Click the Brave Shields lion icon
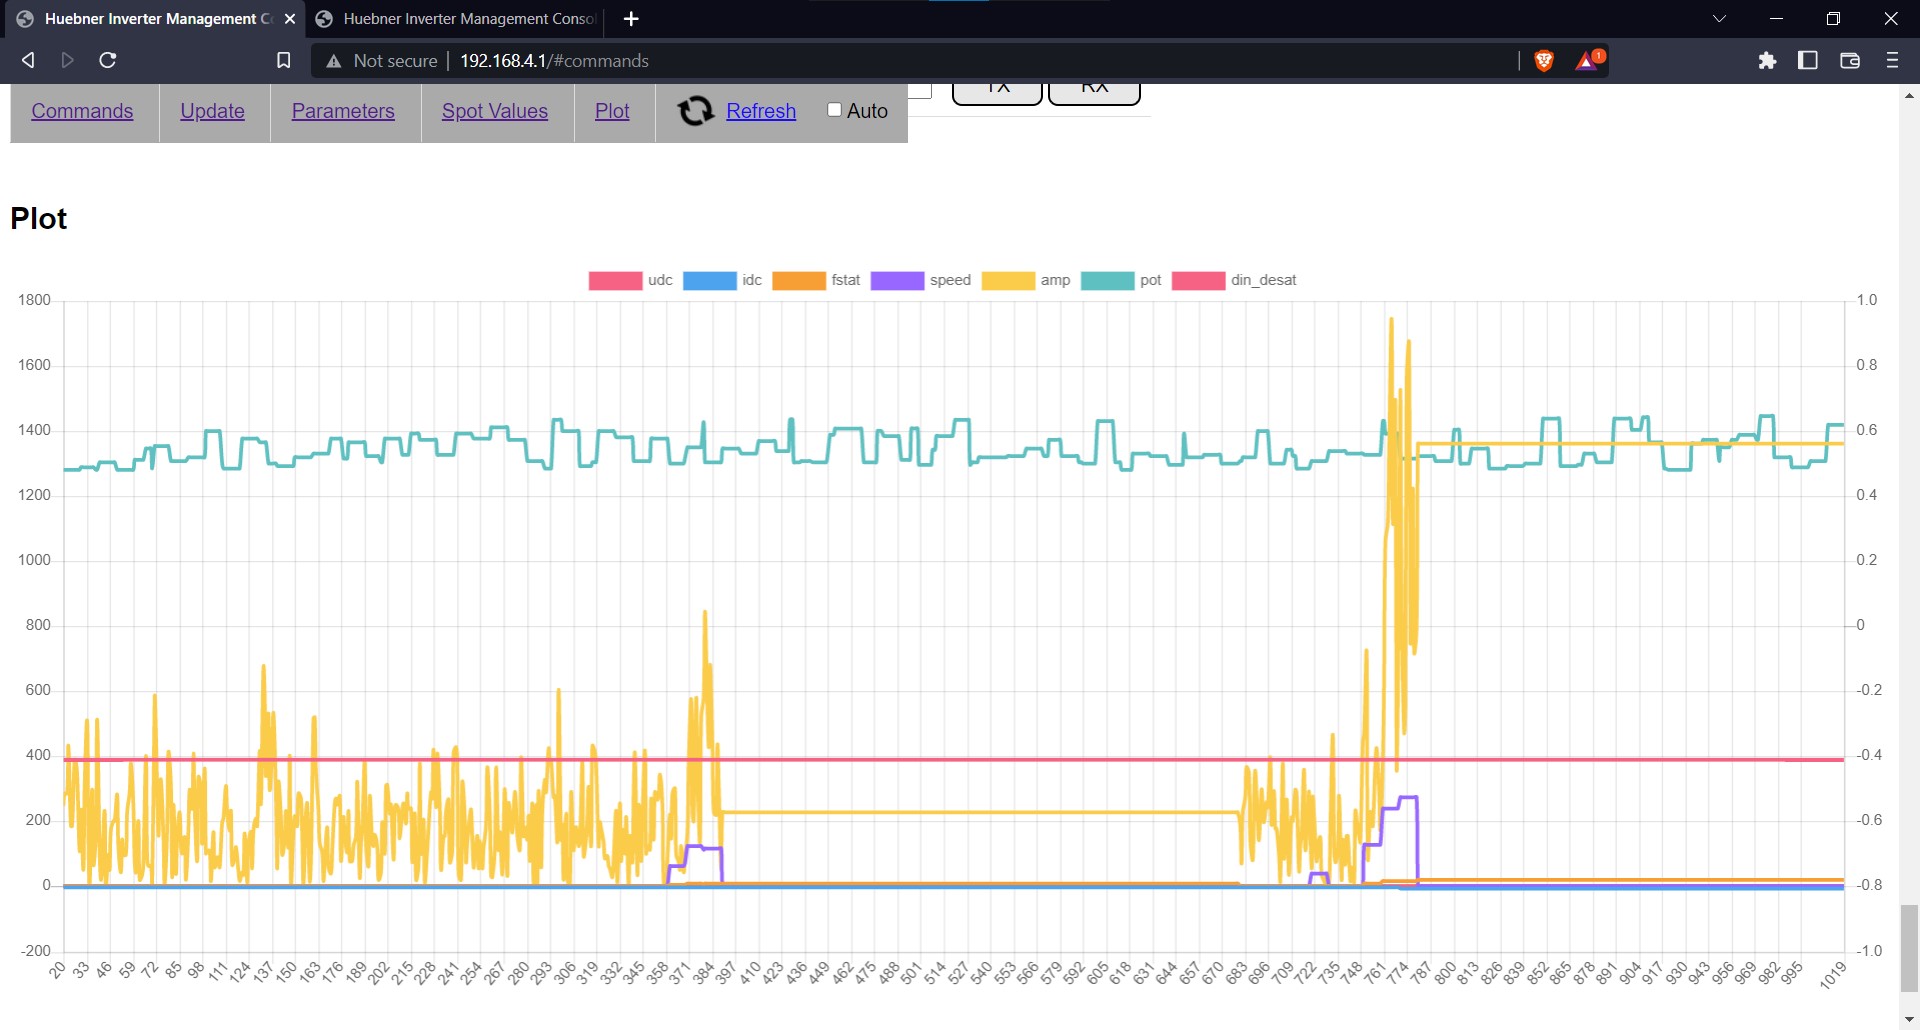The width and height of the screenshot is (1920, 1030). (x=1543, y=61)
